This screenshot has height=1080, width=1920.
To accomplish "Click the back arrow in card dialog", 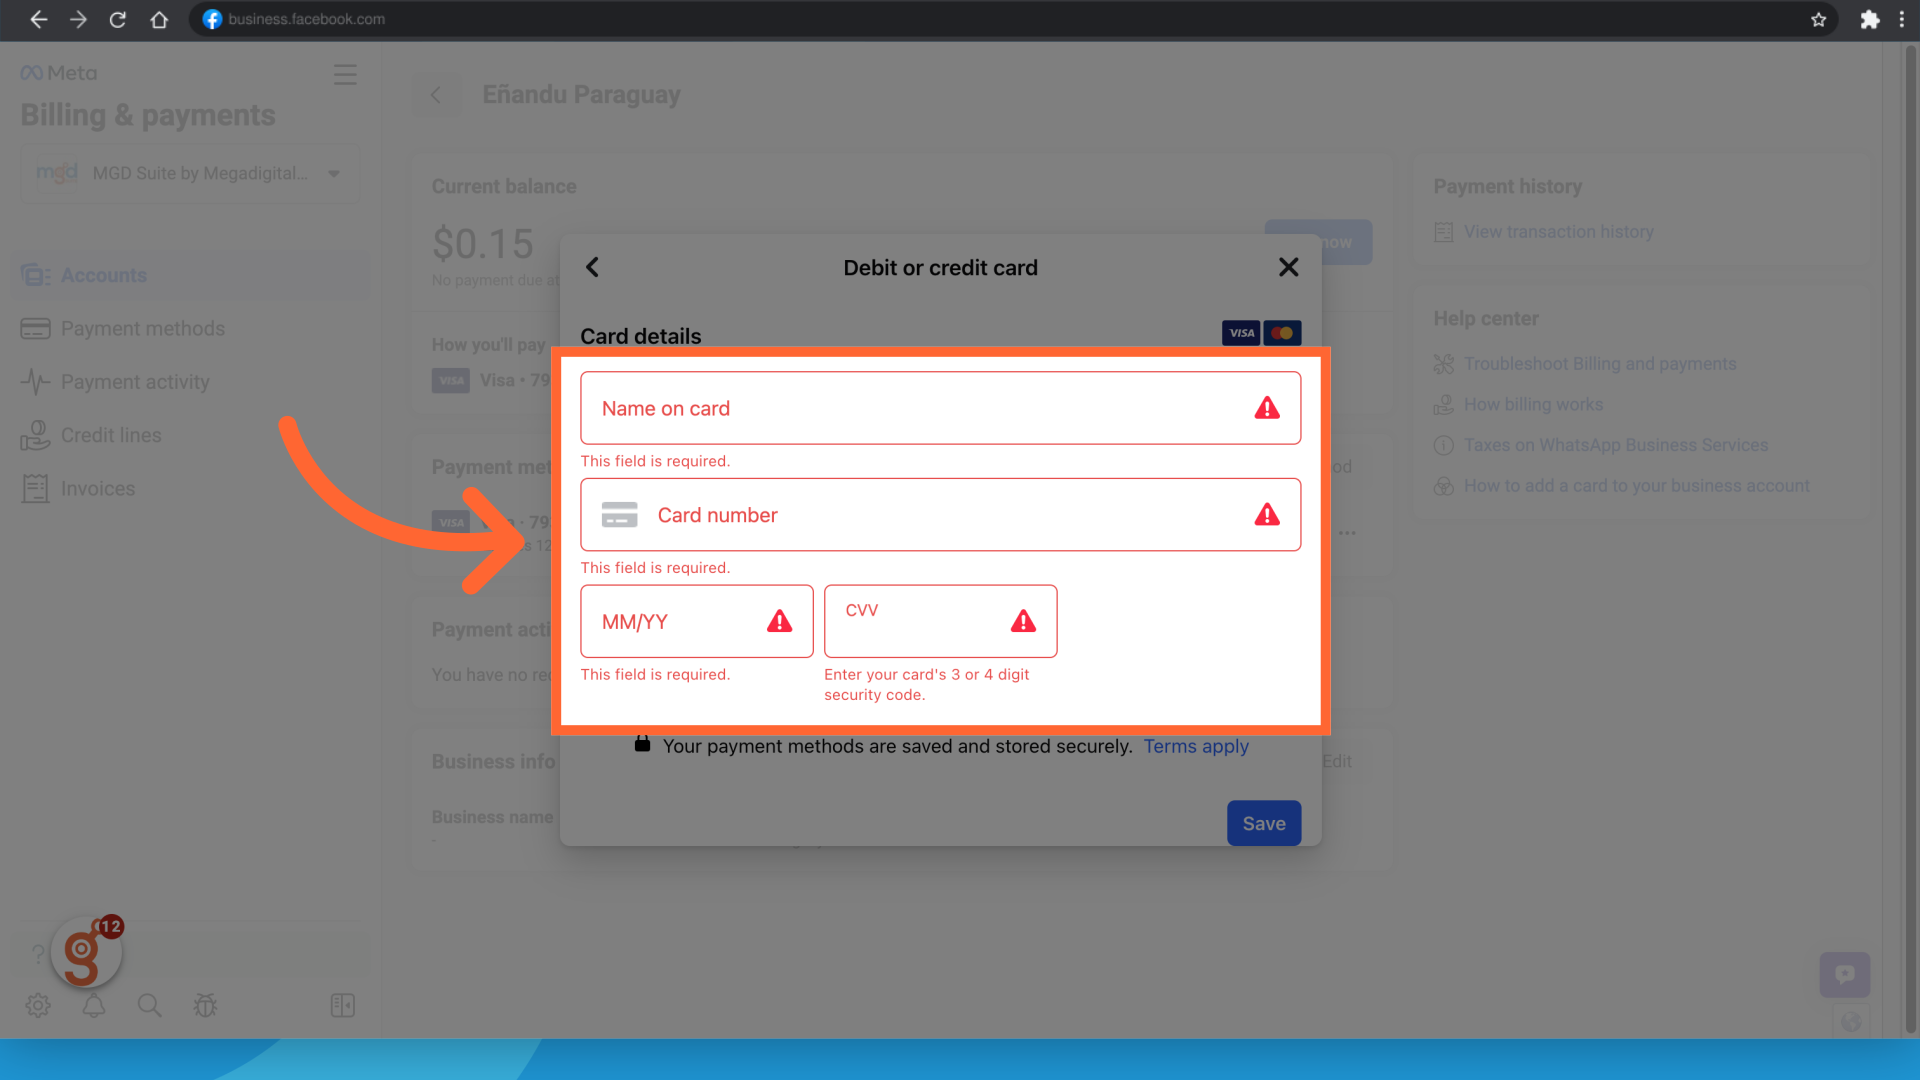I will click(592, 267).
